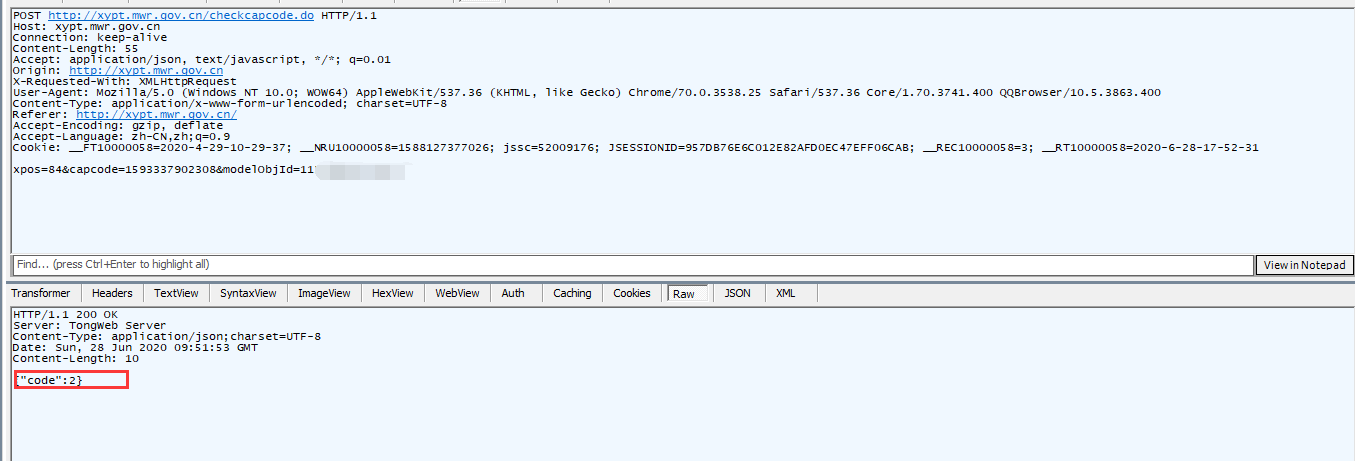Open the Cookies tab
The height and width of the screenshot is (461, 1355).
[x=632, y=293]
